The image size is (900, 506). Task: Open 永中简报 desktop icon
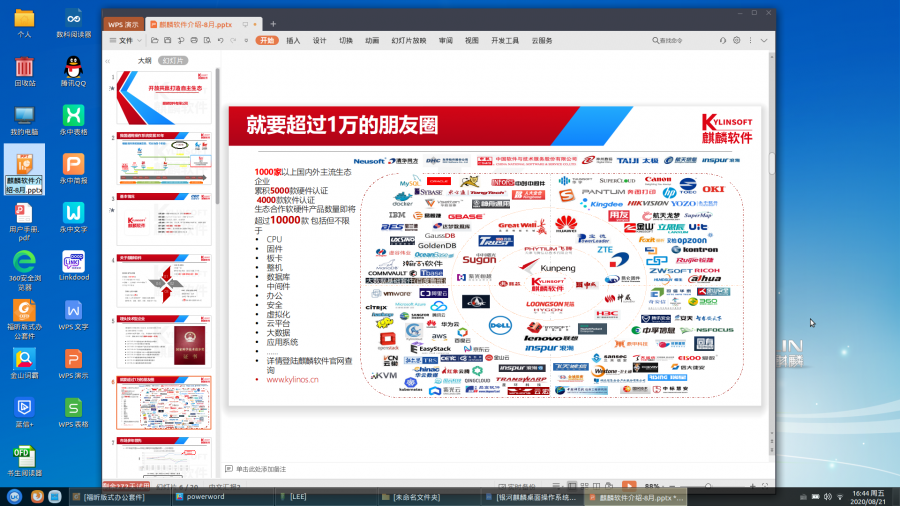[73, 169]
